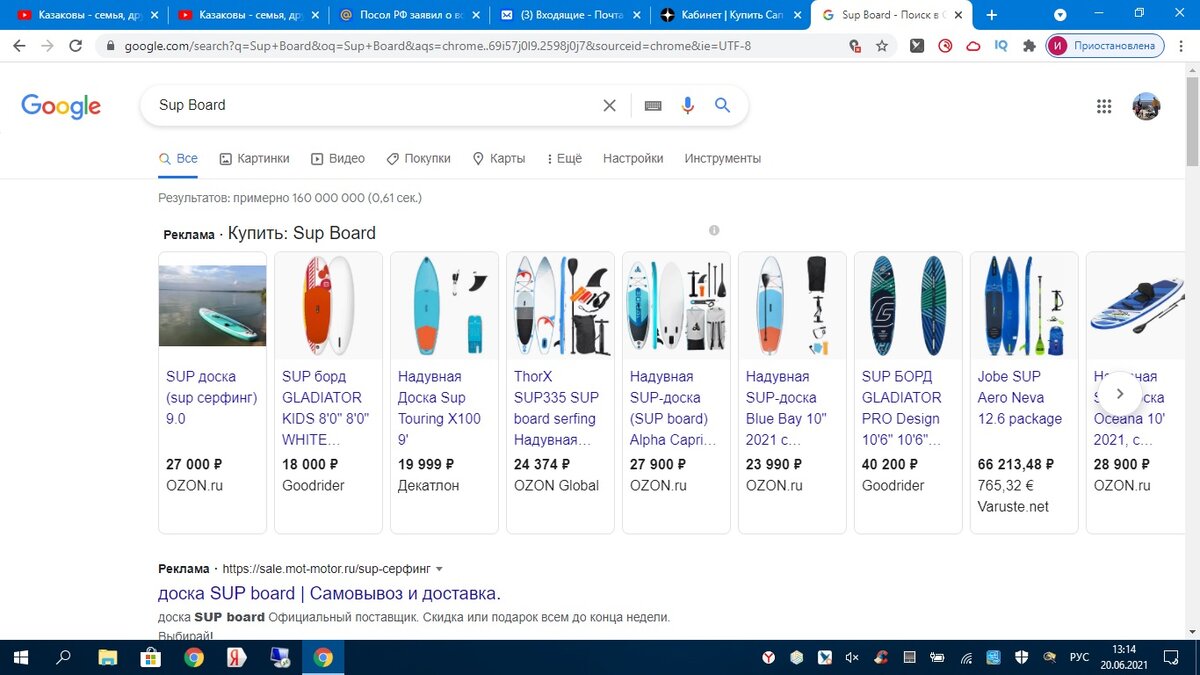
Task: Open ThorX SUP335 SUP board link
Action: [x=556, y=408]
